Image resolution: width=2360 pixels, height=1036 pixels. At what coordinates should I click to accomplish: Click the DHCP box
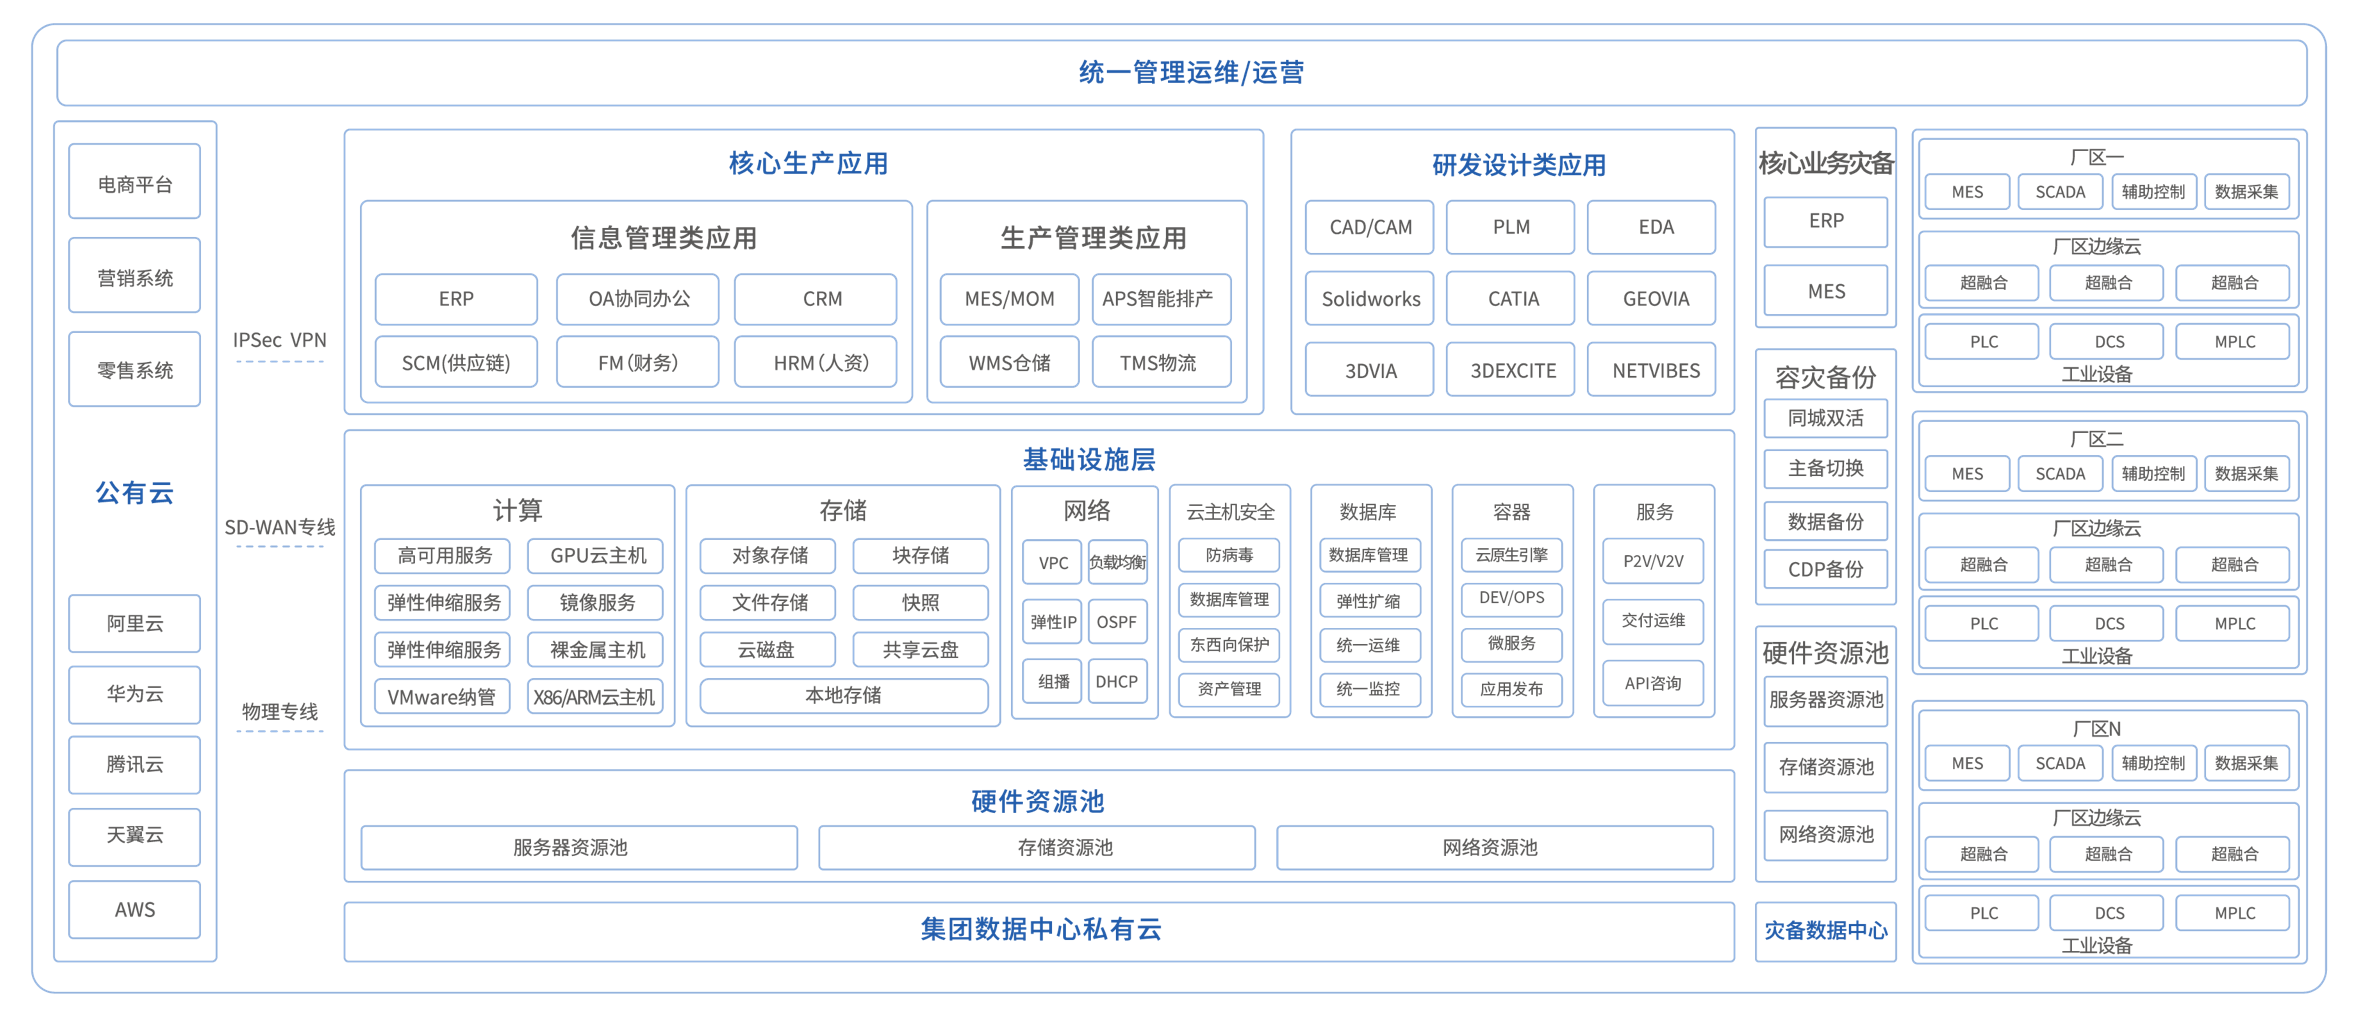pyautogui.click(x=1118, y=681)
